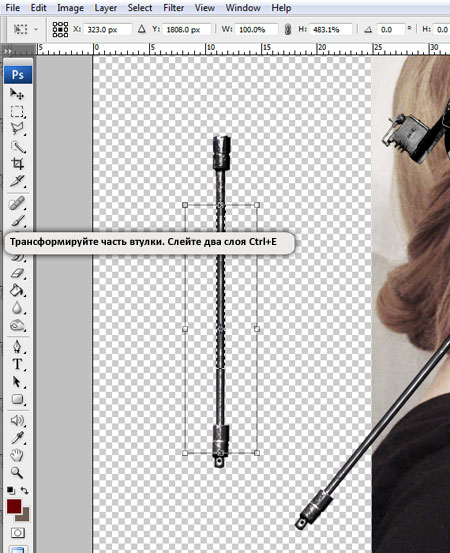Screen dimensions: 450x553
Task: Select the Eraser tool
Action: click(x=17, y=273)
